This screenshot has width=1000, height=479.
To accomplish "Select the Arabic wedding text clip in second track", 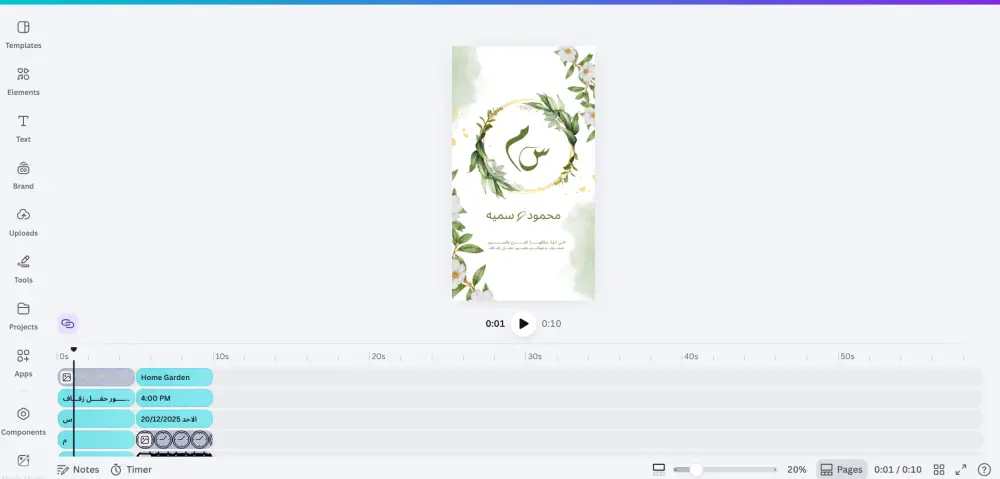I will [96, 398].
